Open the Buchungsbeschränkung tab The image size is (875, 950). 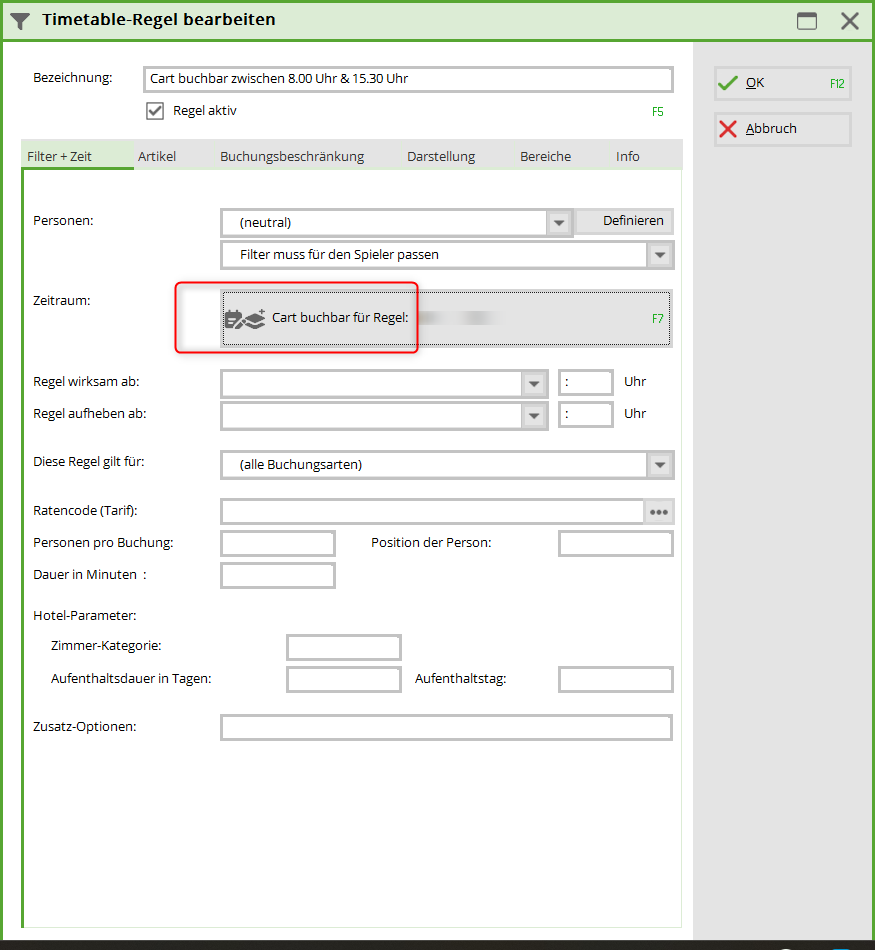coord(292,156)
